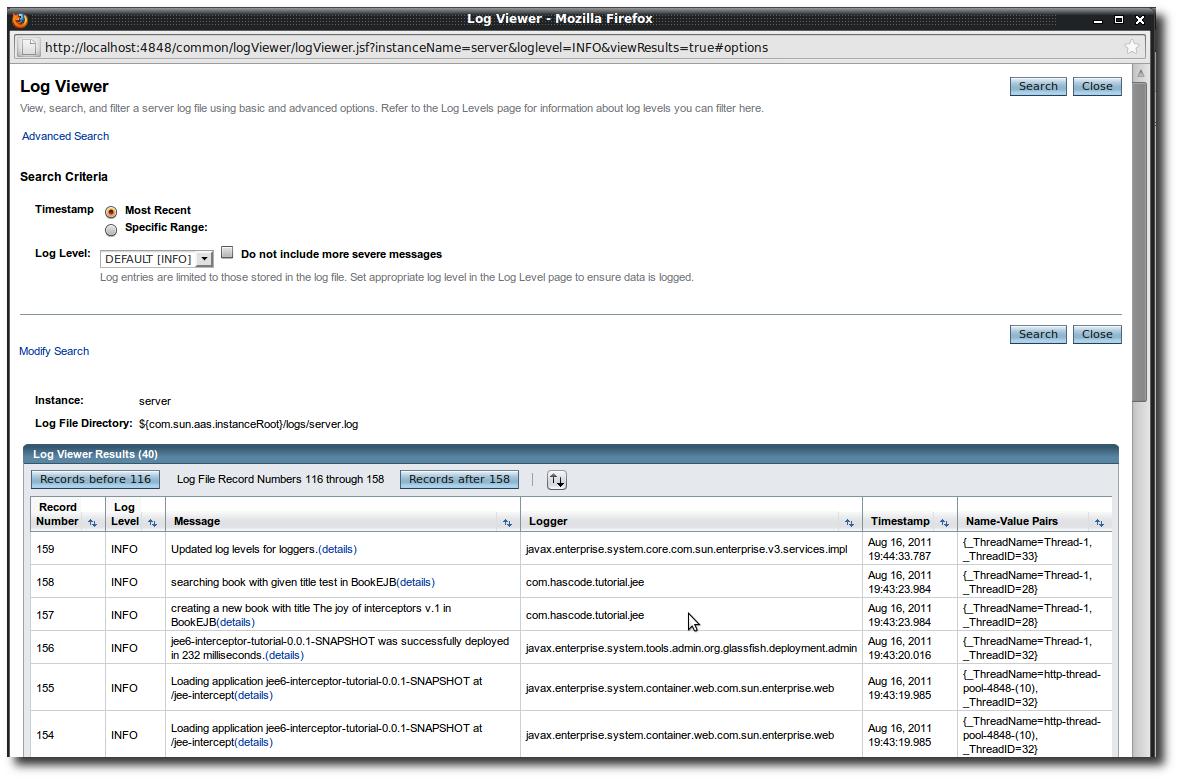Click the bookmark star in the address bar
Screen dimensions: 1179x780
click(x=1131, y=46)
